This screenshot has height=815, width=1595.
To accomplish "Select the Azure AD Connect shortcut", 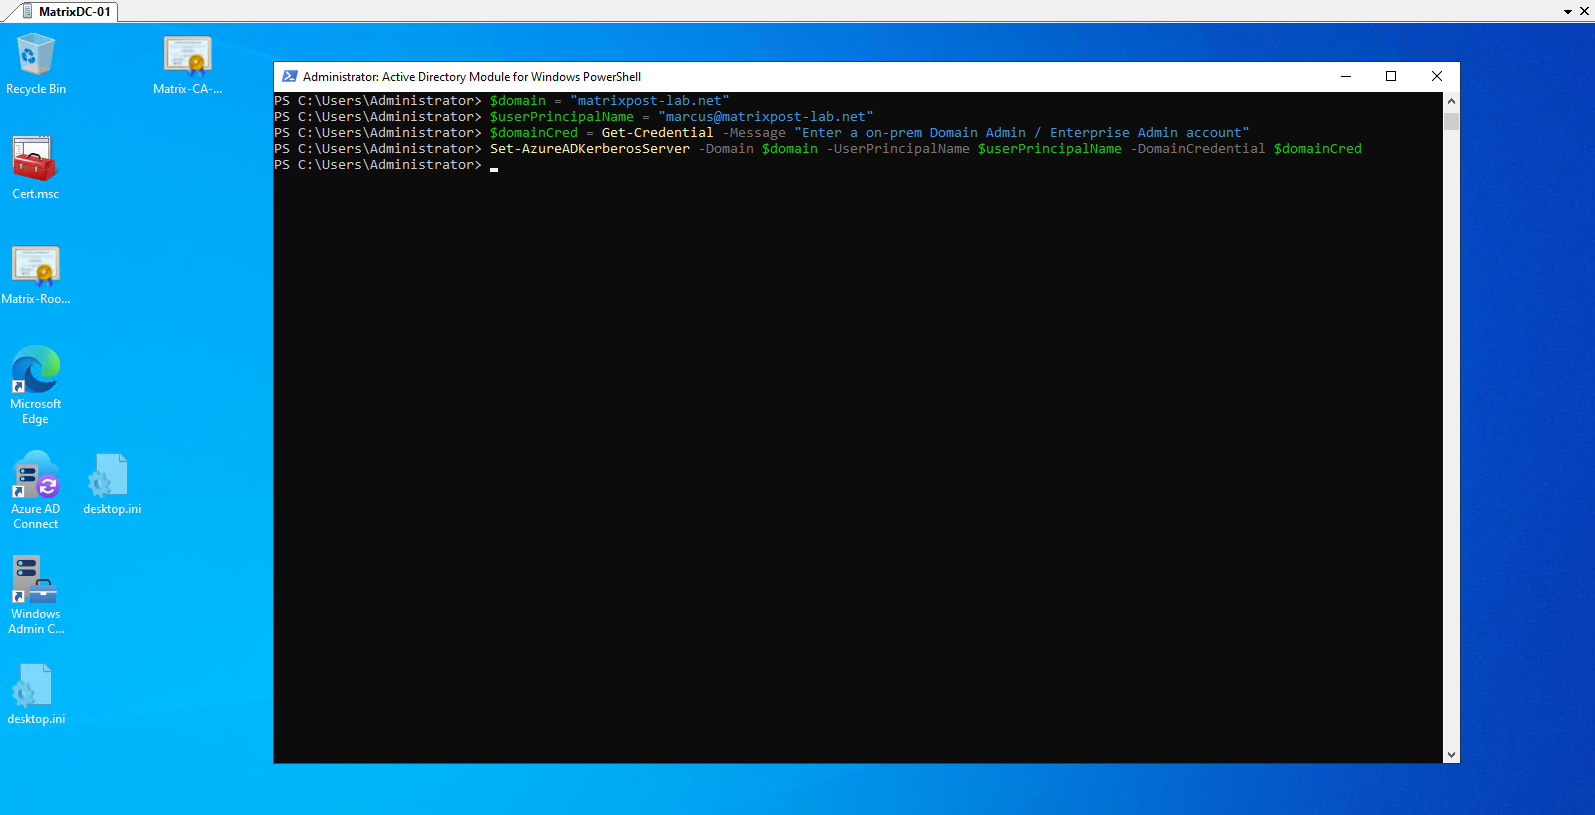I will point(36,490).
